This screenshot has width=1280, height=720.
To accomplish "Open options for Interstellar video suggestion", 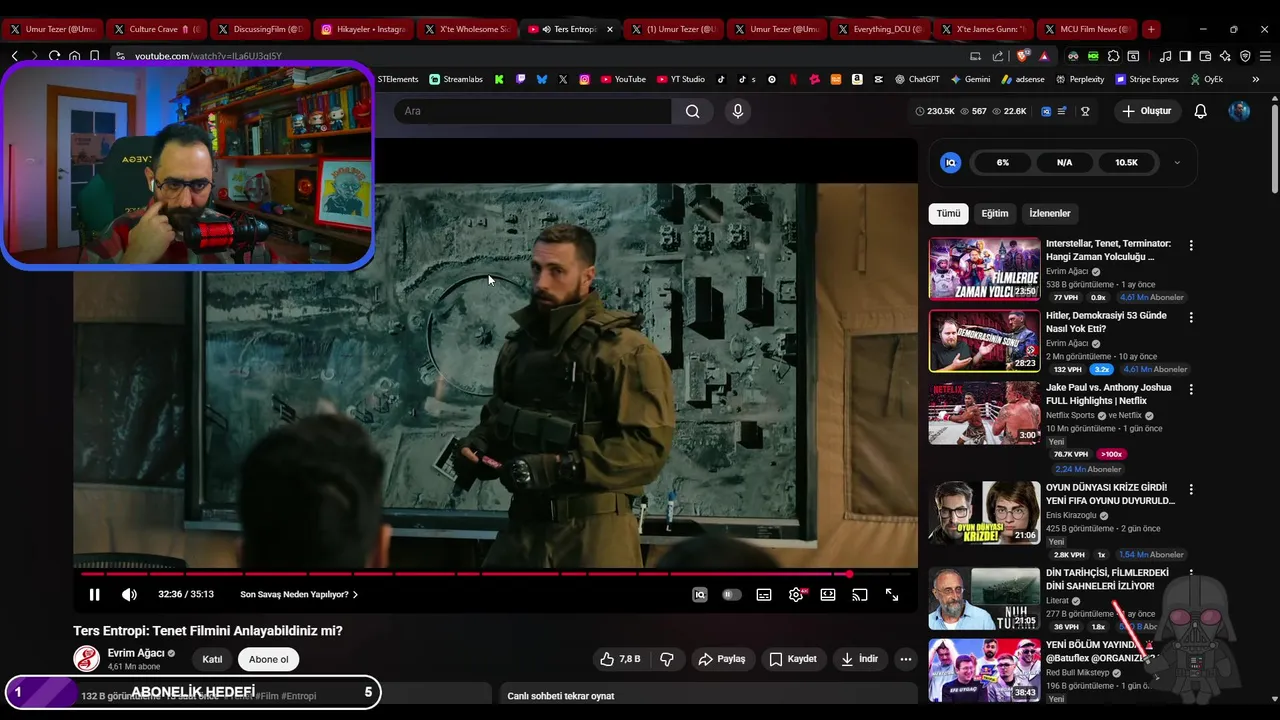I will (x=1190, y=245).
